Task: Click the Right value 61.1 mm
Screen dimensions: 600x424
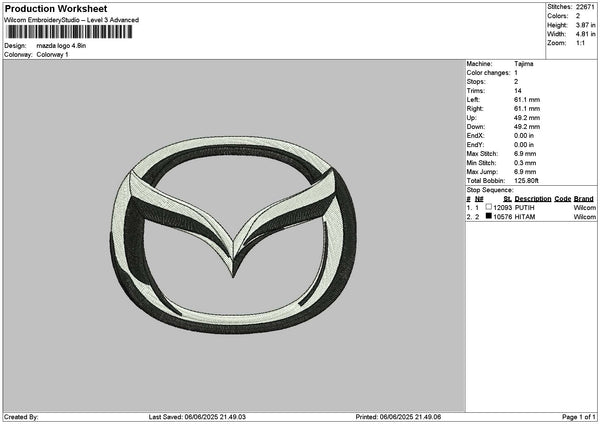Action: tap(527, 109)
